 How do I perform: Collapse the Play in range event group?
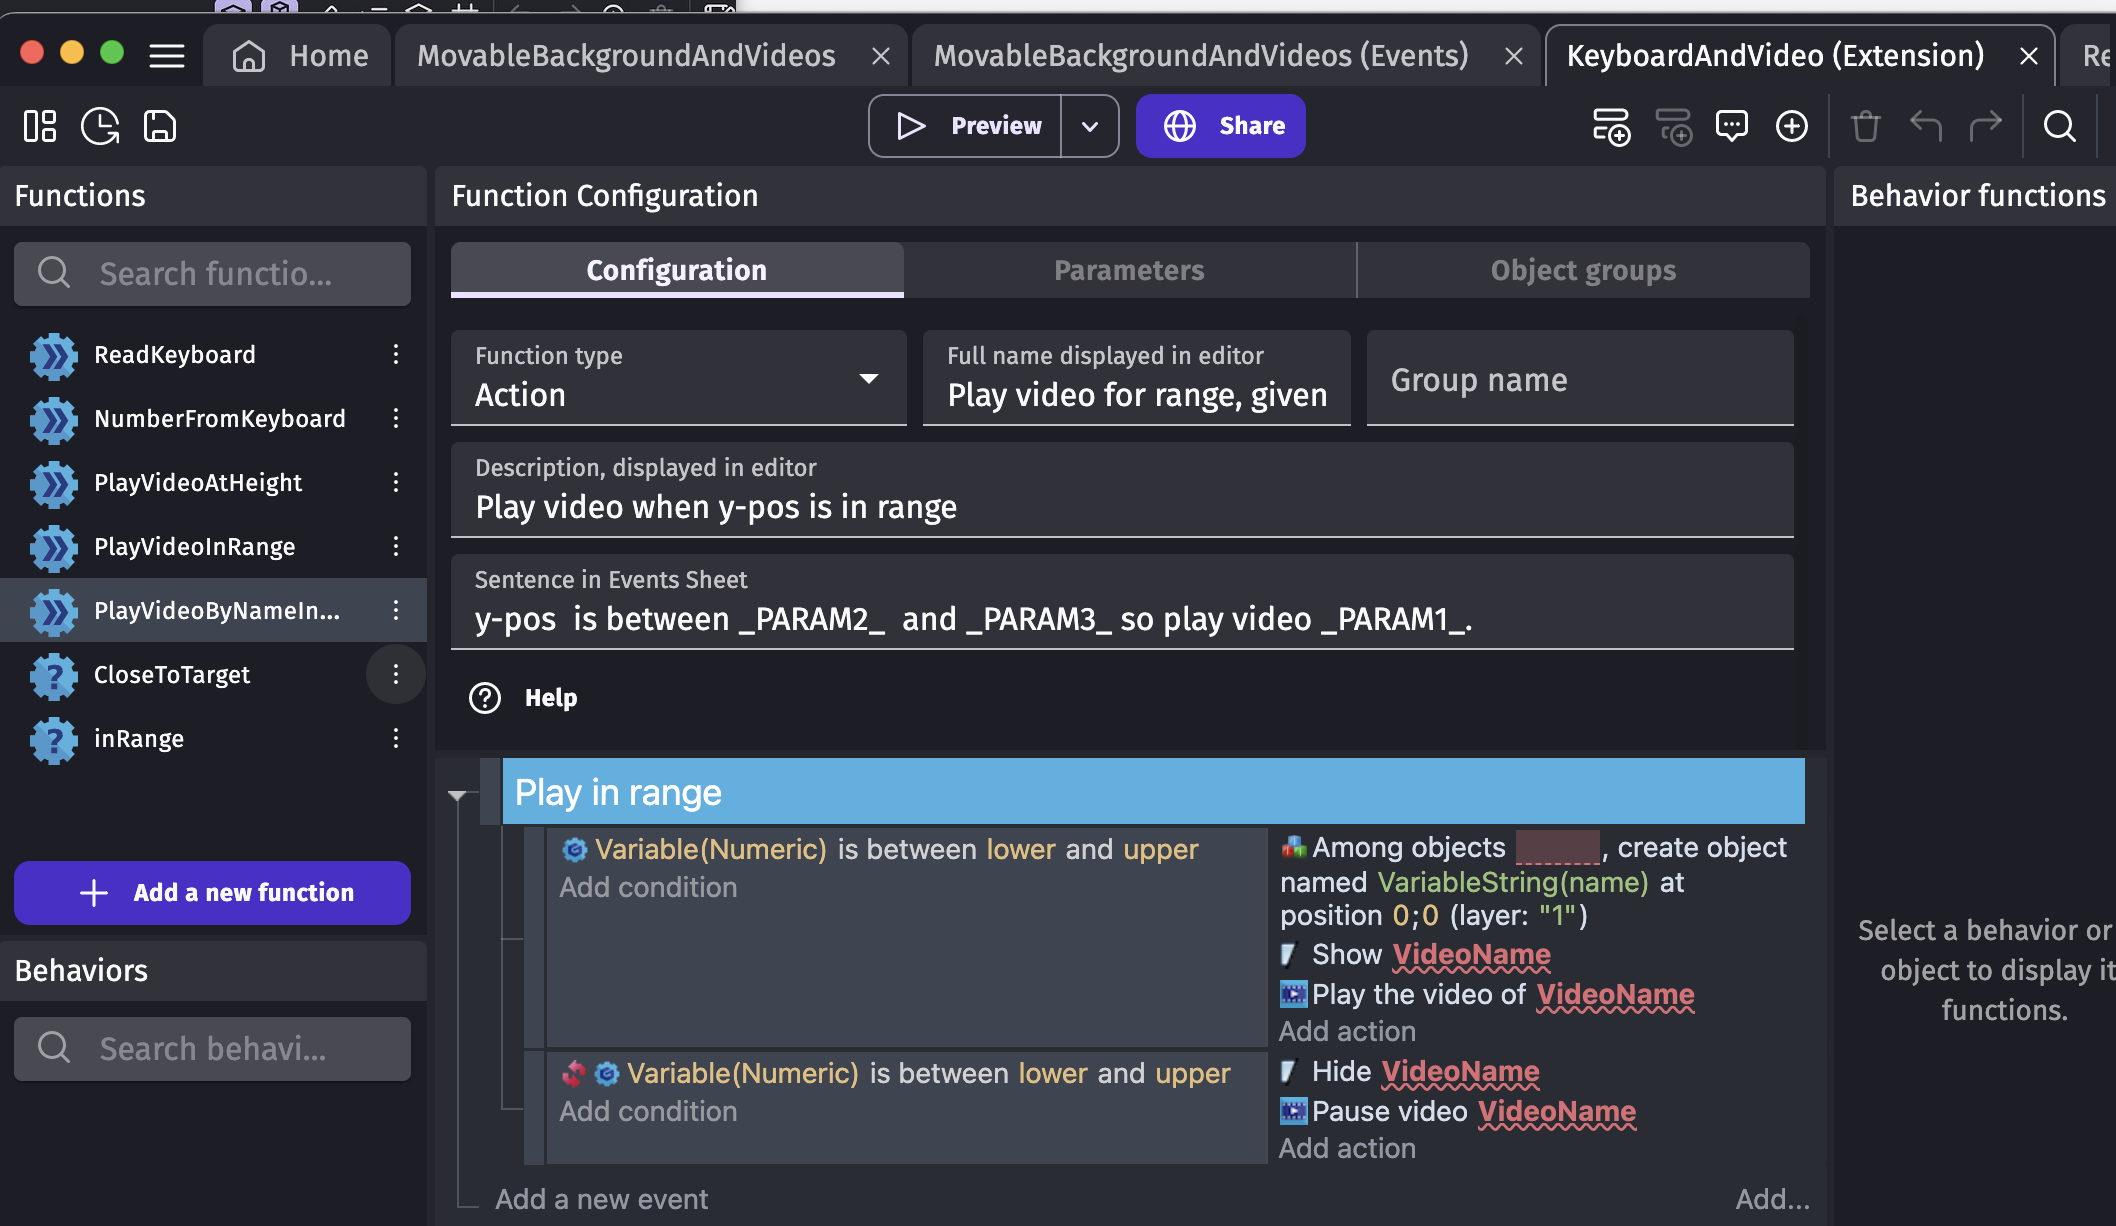[457, 795]
